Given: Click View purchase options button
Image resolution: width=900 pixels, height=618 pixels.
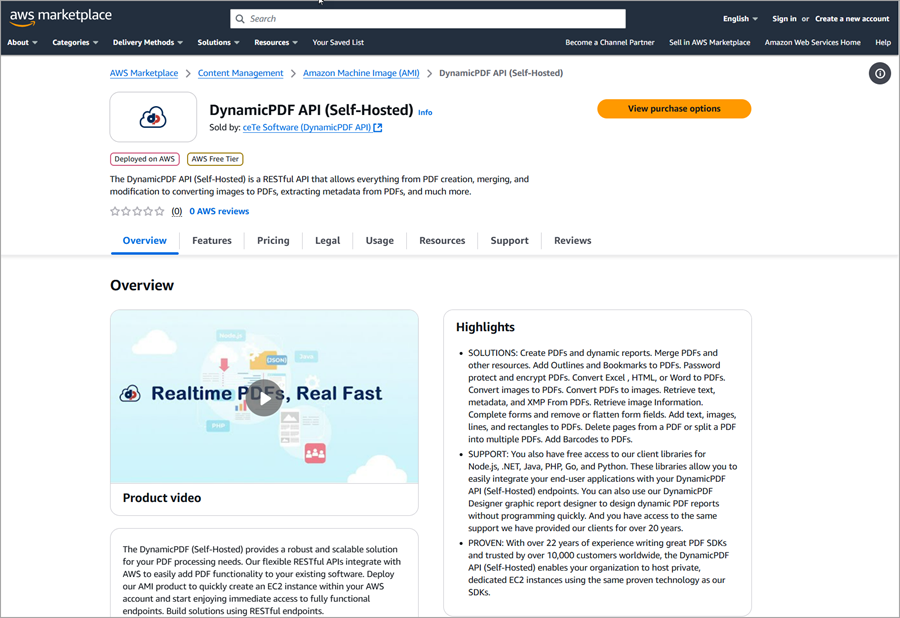Looking at the screenshot, I should click(674, 108).
